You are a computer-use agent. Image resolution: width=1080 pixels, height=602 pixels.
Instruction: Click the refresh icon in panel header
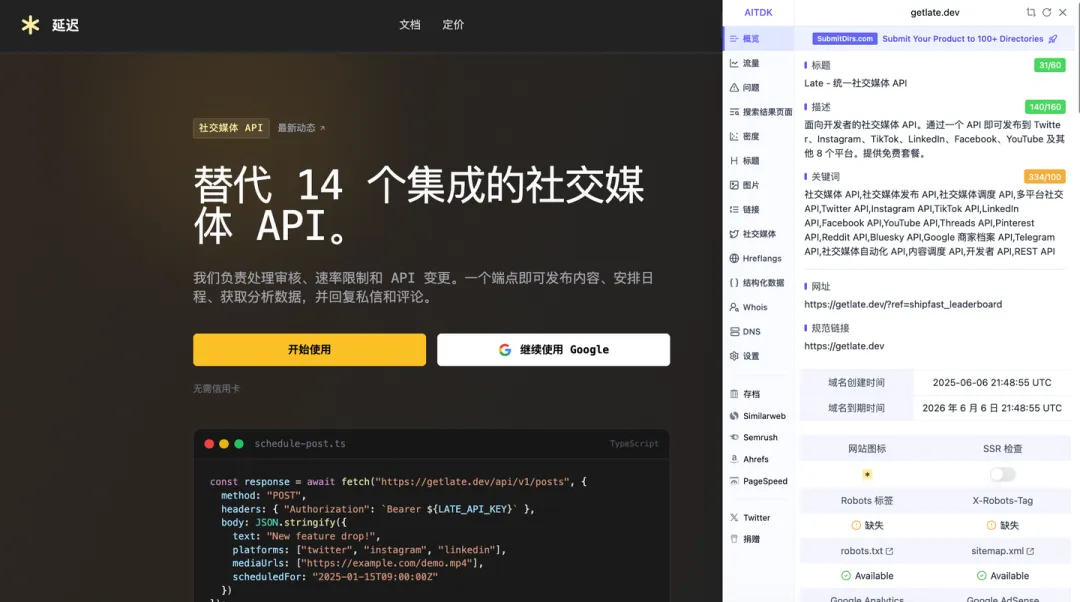point(1047,12)
